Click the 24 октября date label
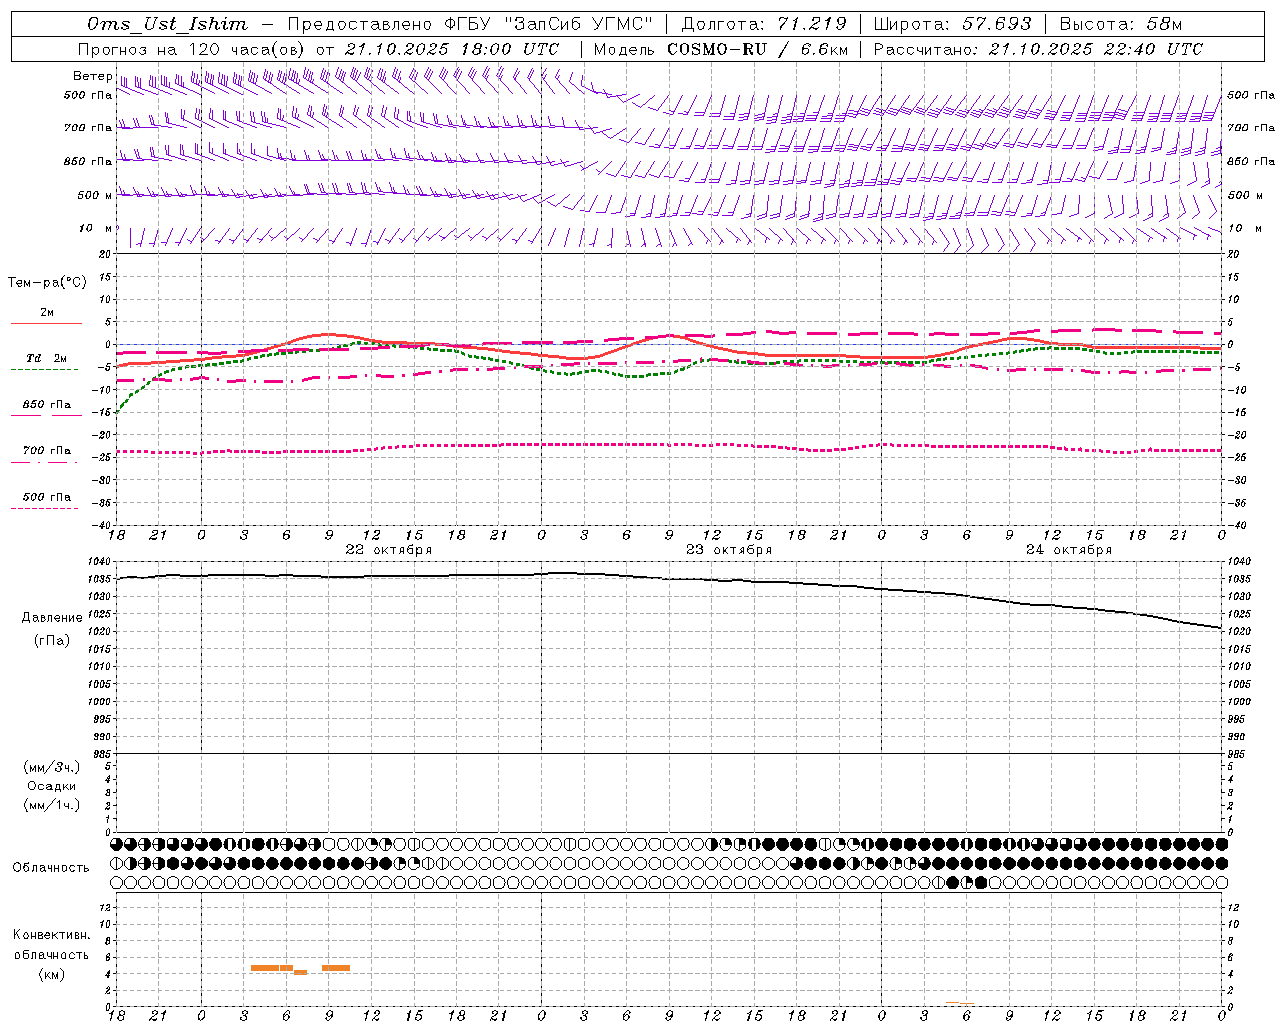The width and height of the screenshot is (1280, 1024). [x=1069, y=550]
